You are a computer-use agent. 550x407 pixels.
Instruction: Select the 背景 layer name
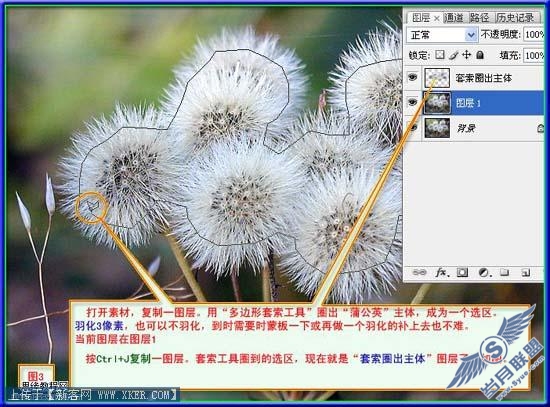coord(466,128)
